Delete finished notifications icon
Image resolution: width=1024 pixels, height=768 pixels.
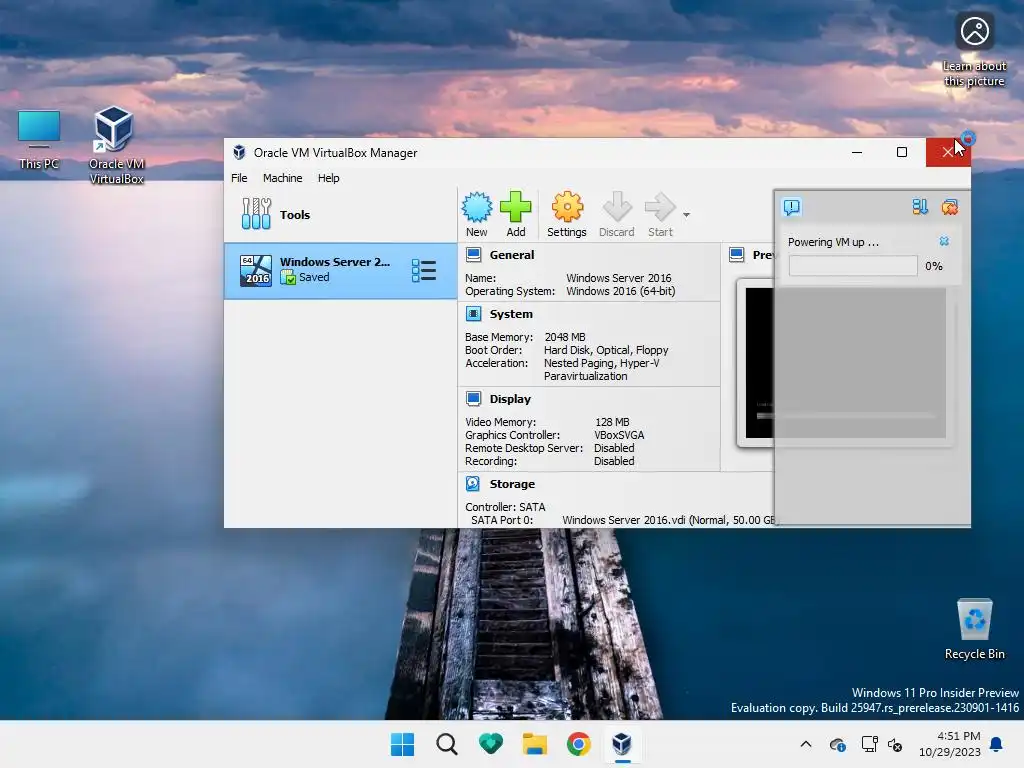950,208
